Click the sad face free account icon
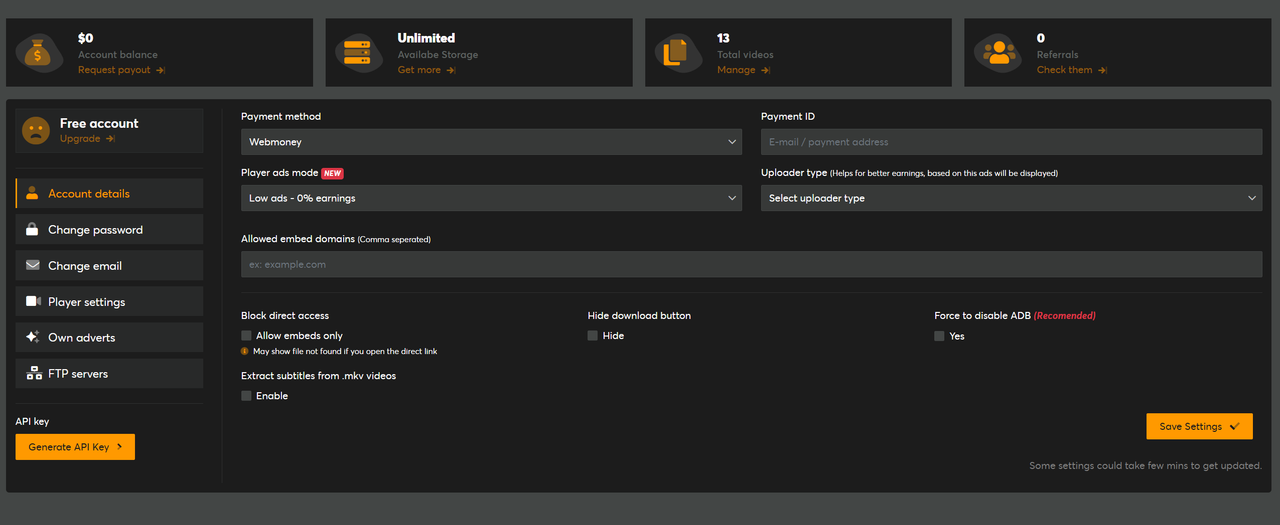 (x=36, y=131)
